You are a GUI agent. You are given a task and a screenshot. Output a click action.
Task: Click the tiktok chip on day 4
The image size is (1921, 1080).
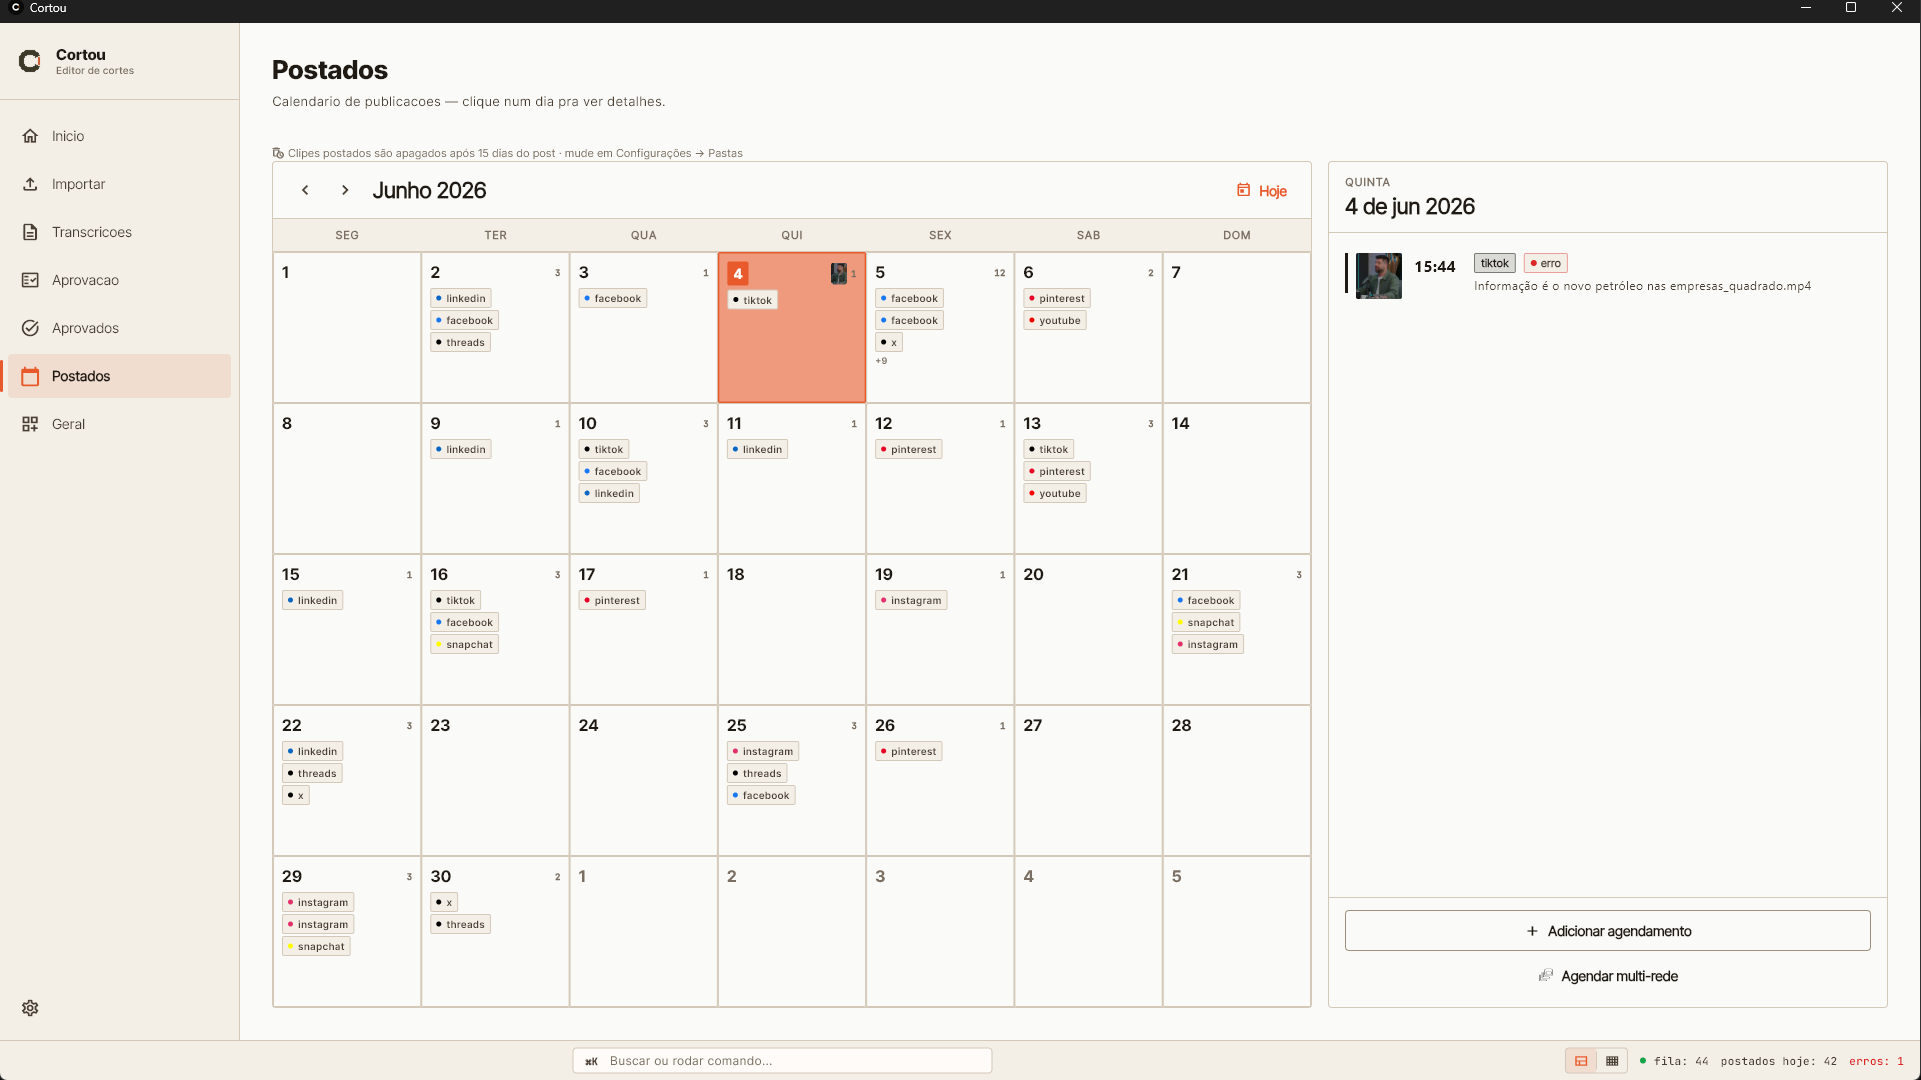[x=752, y=300]
